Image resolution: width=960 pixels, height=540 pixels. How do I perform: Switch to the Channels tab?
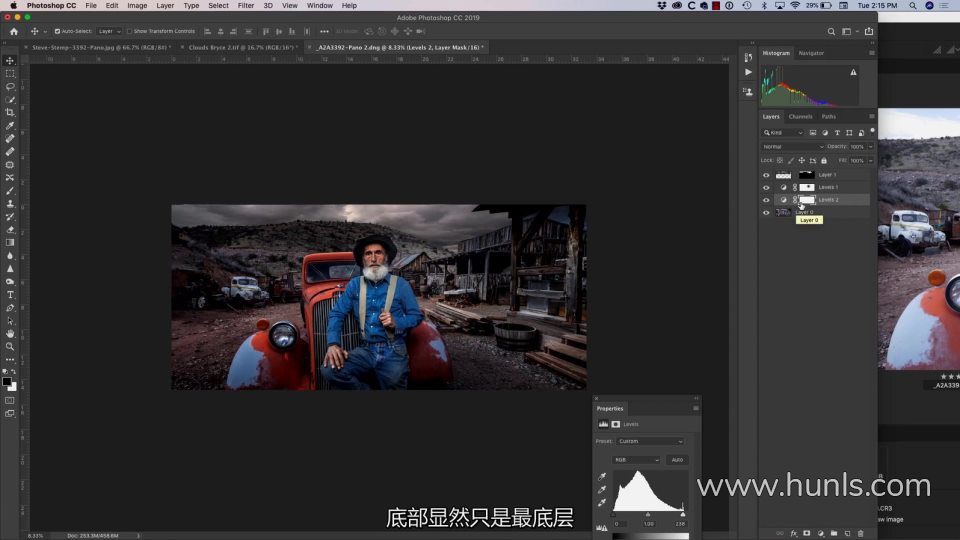(x=800, y=116)
